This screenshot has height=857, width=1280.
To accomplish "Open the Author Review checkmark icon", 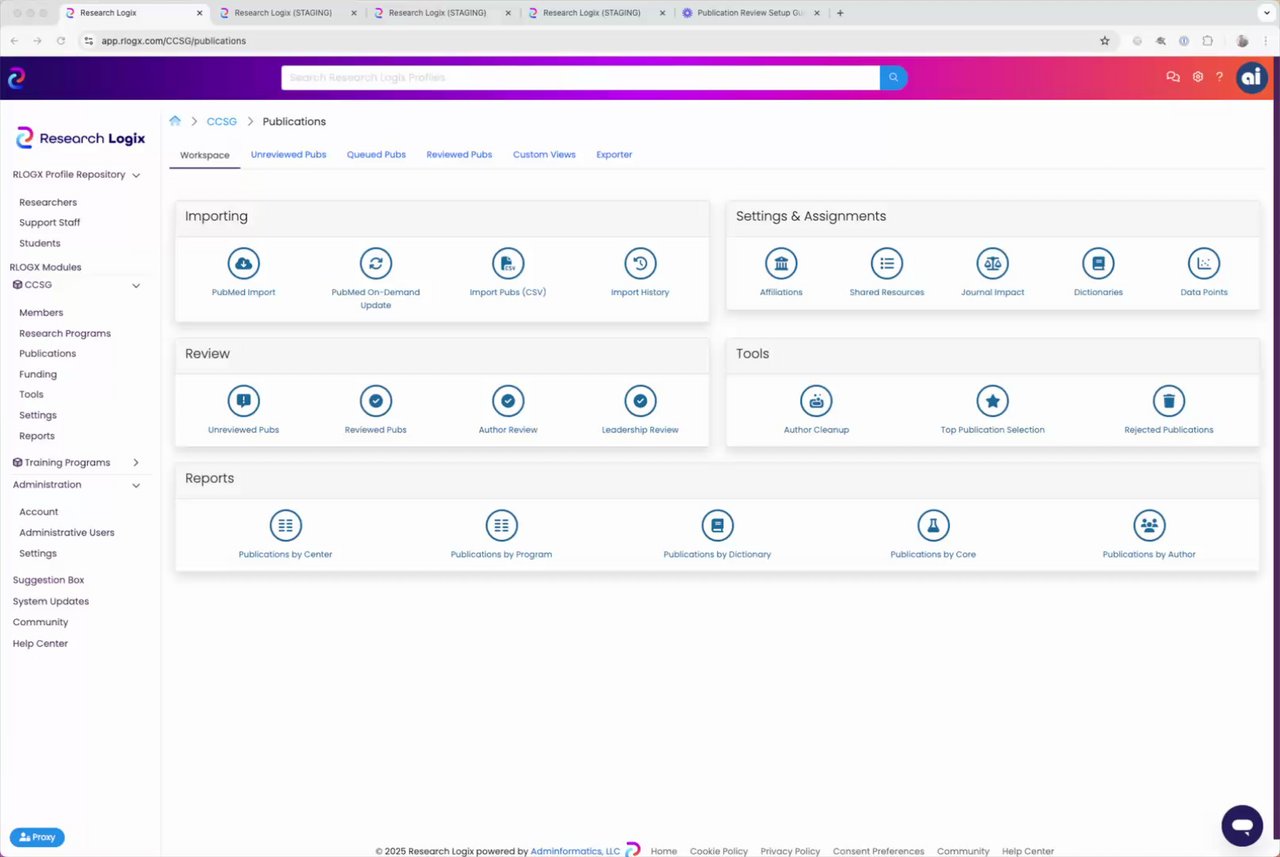I will click(x=508, y=401).
